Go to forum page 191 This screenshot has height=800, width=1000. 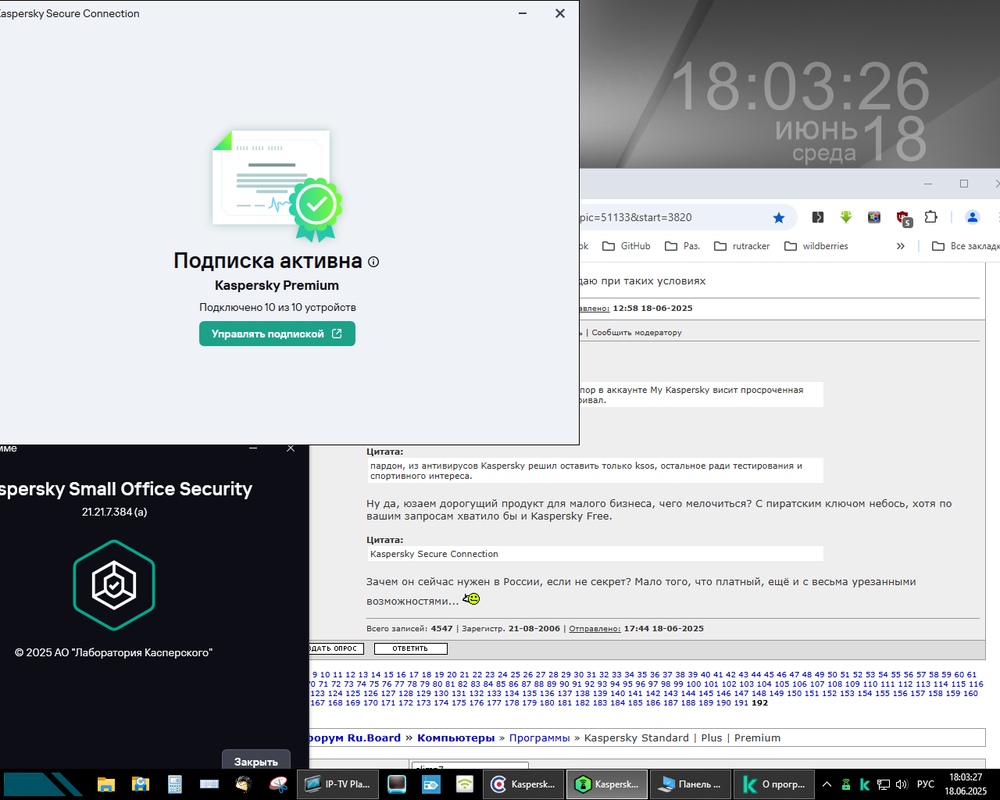740,703
